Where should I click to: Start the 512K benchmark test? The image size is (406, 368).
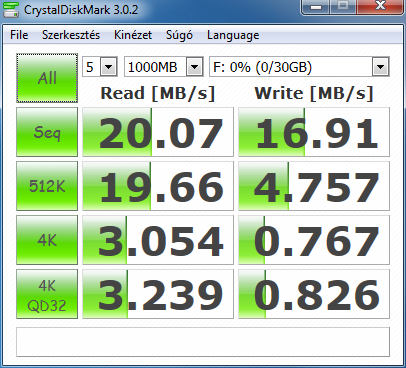point(47,186)
